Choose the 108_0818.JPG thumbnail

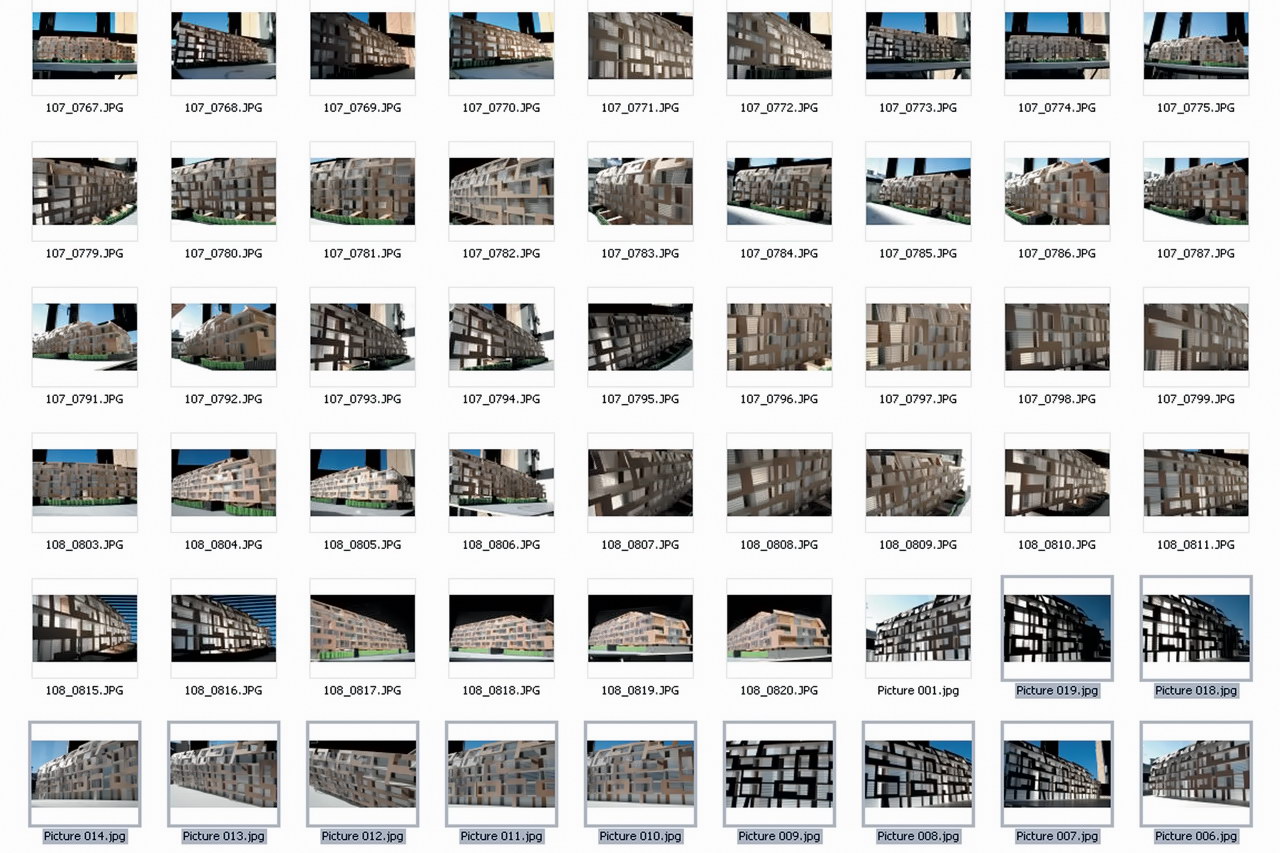(x=501, y=629)
